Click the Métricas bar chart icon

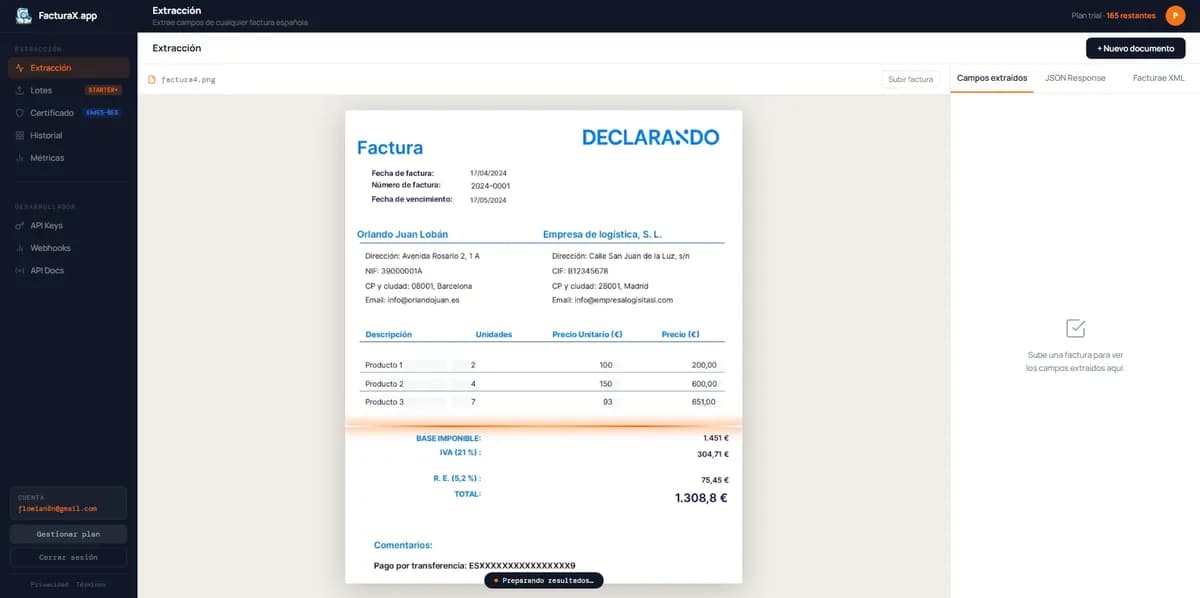[20, 158]
